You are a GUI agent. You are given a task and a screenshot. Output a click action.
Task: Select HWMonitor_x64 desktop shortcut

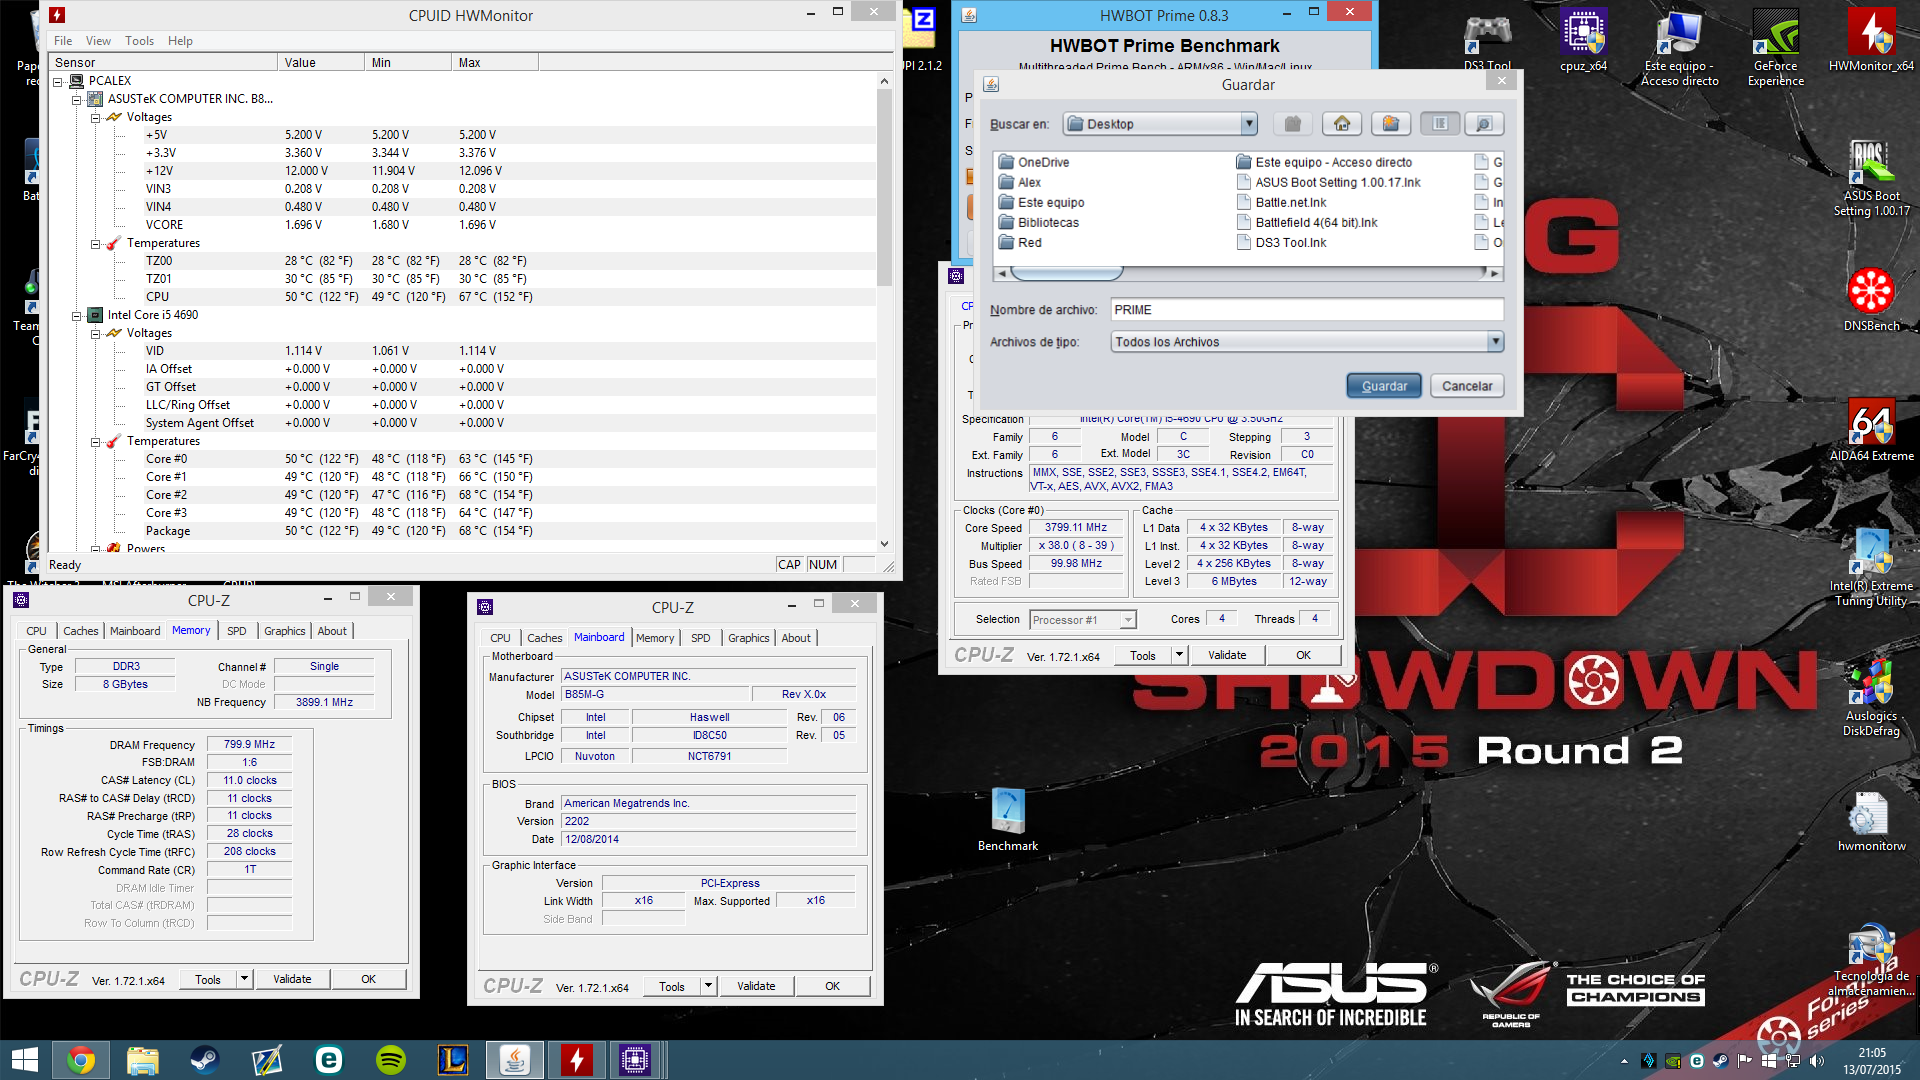[x=1871, y=40]
